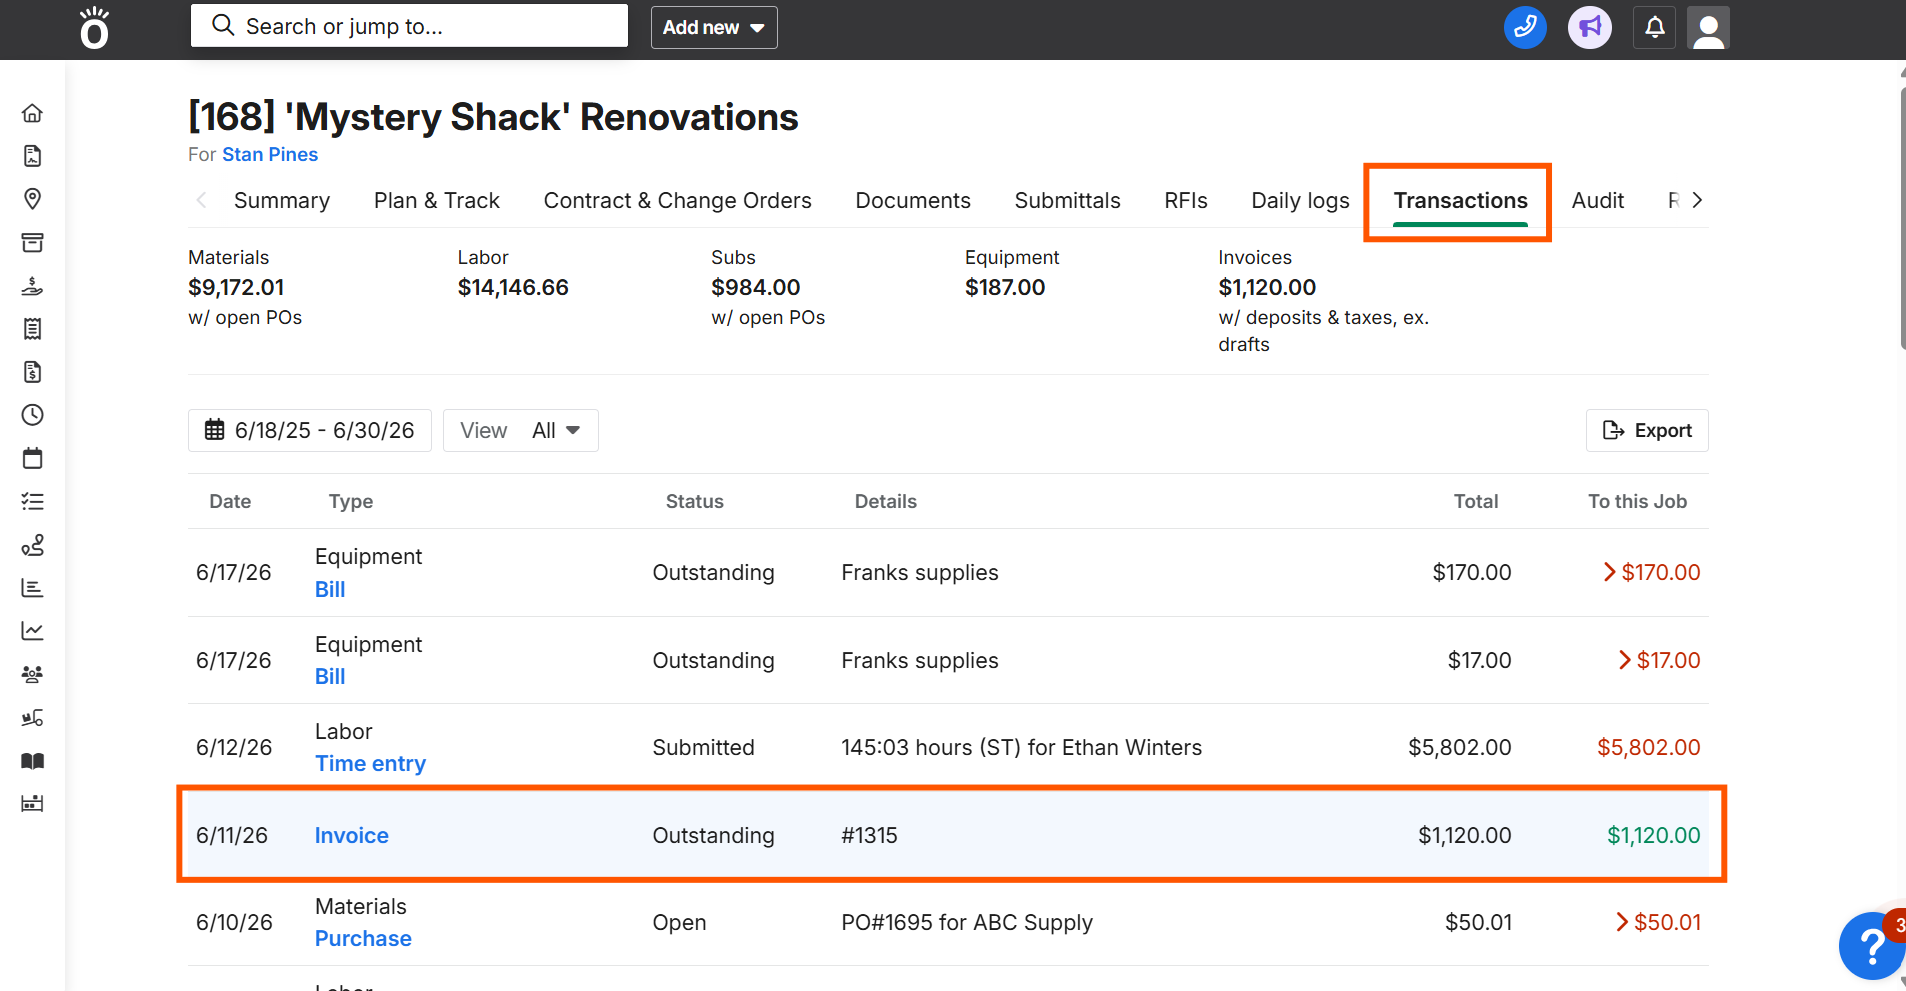Switch to the Plan & Track tab

(x=437, y=200)
